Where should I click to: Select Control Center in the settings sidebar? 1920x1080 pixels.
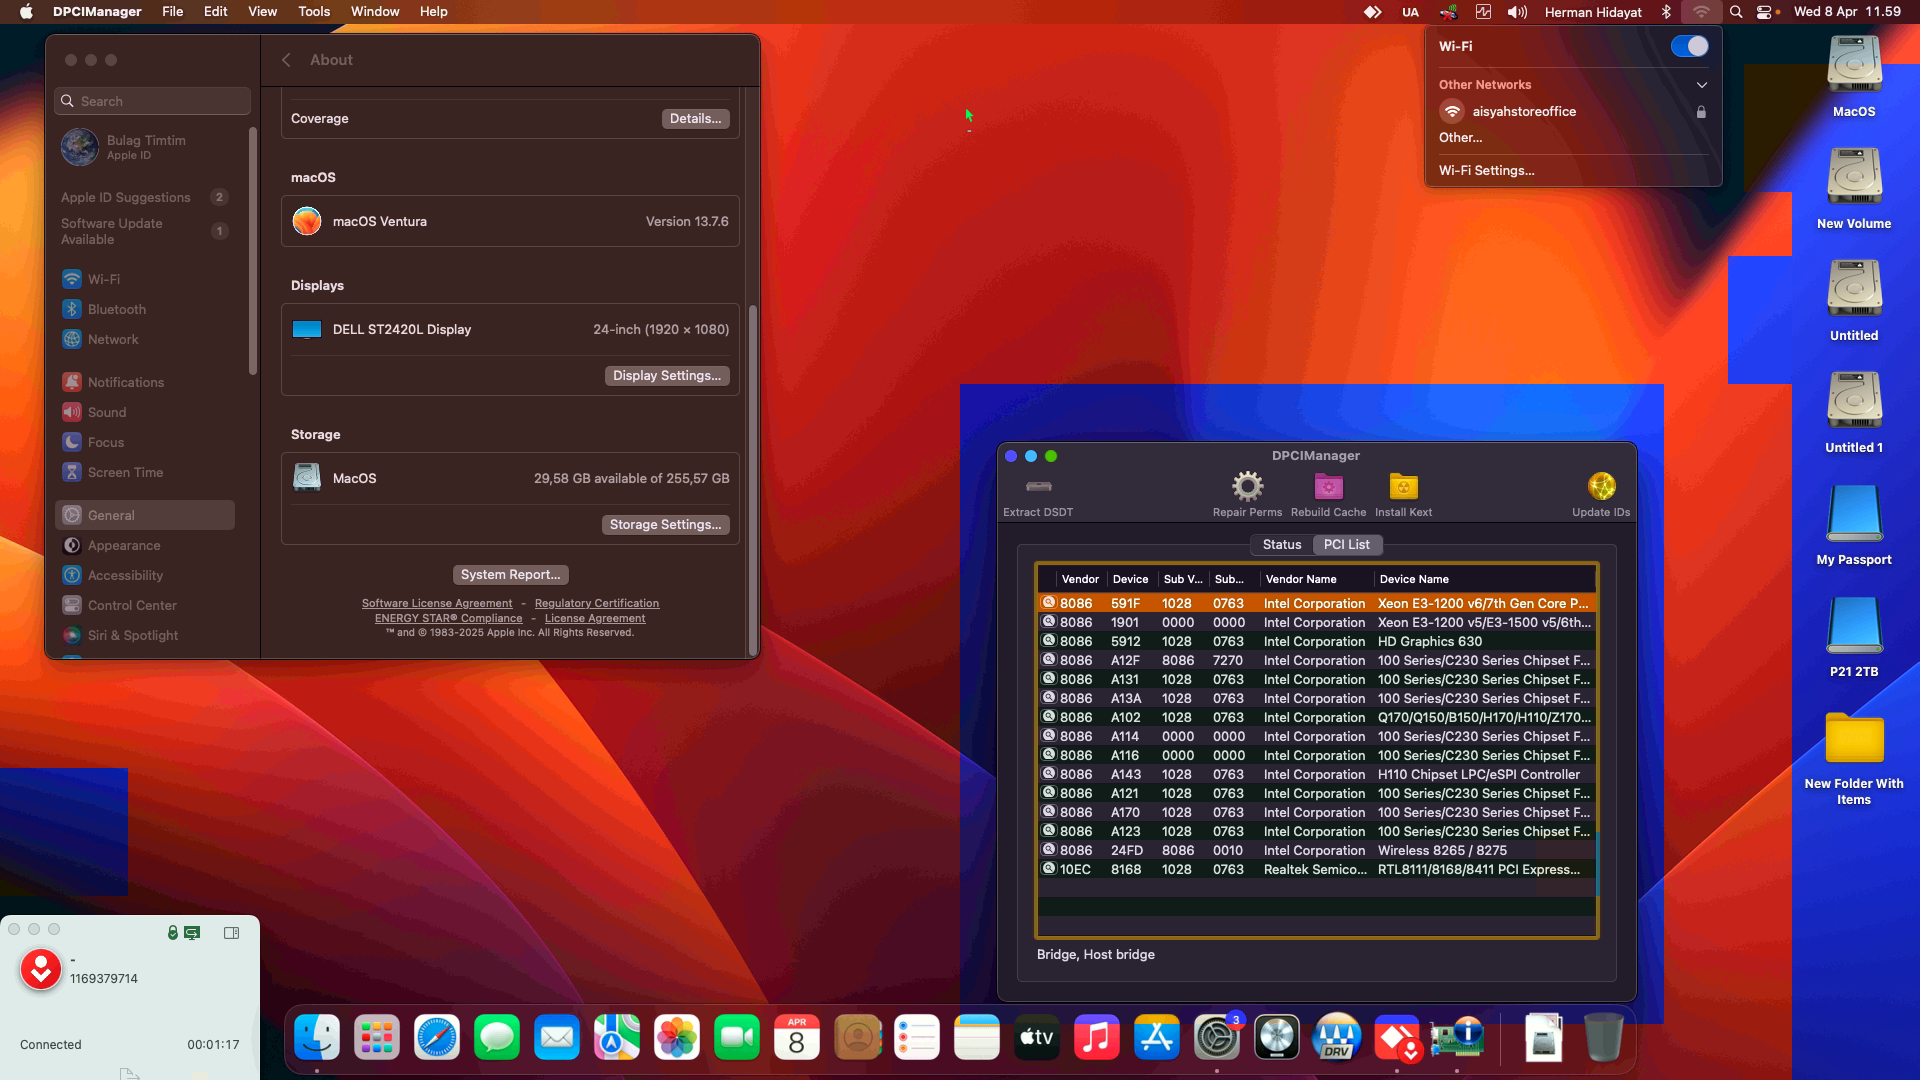tap(146, 606)
